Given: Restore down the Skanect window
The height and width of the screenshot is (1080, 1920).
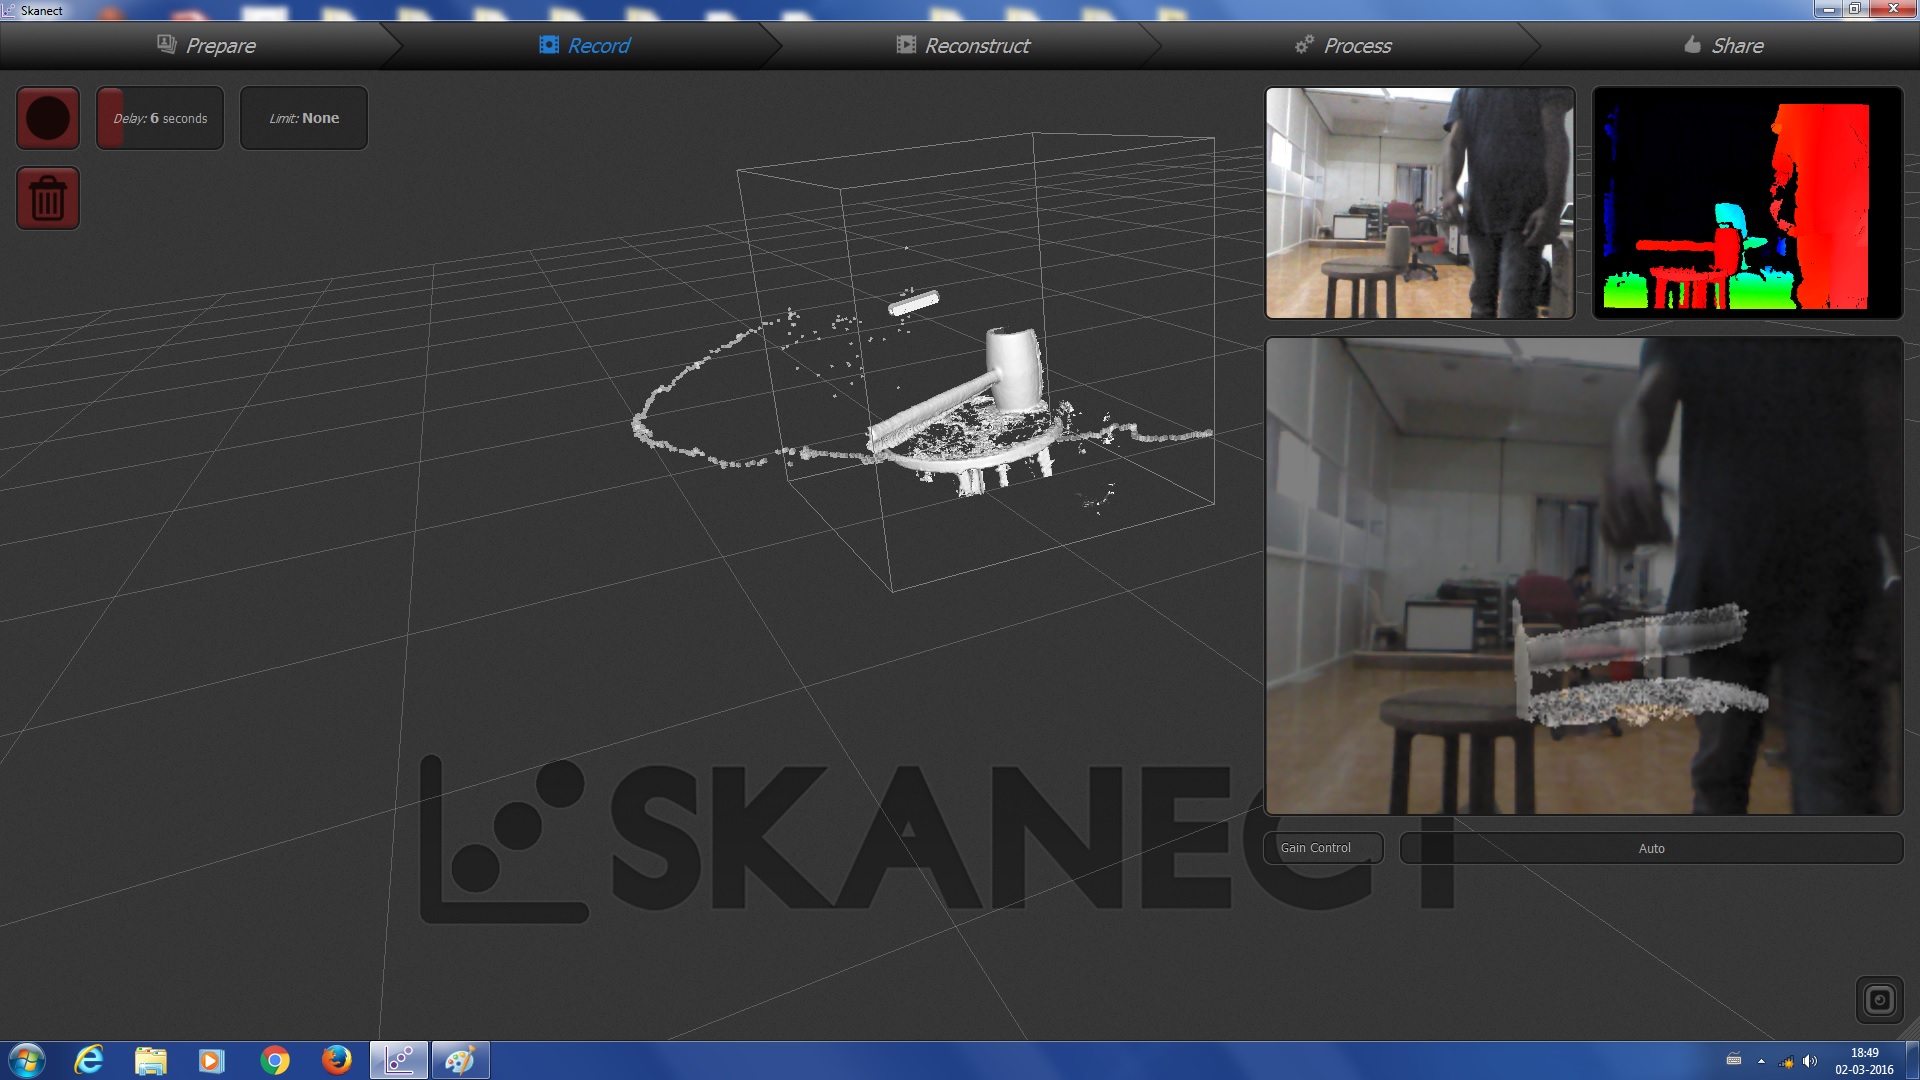Looking at the screenshot, I should [1855, 9].
